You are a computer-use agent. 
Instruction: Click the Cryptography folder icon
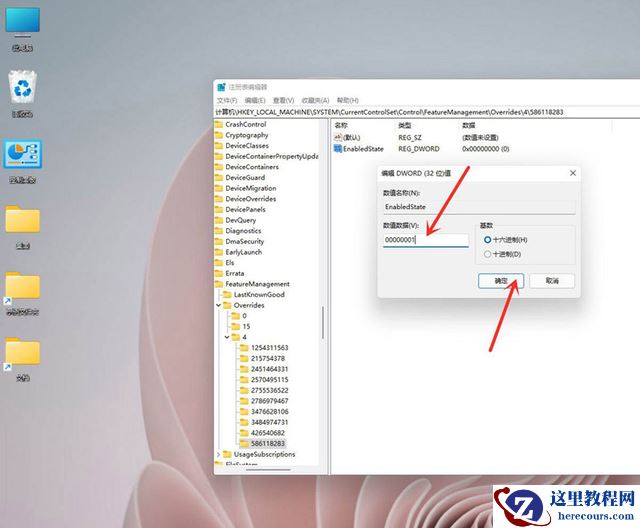219,135
